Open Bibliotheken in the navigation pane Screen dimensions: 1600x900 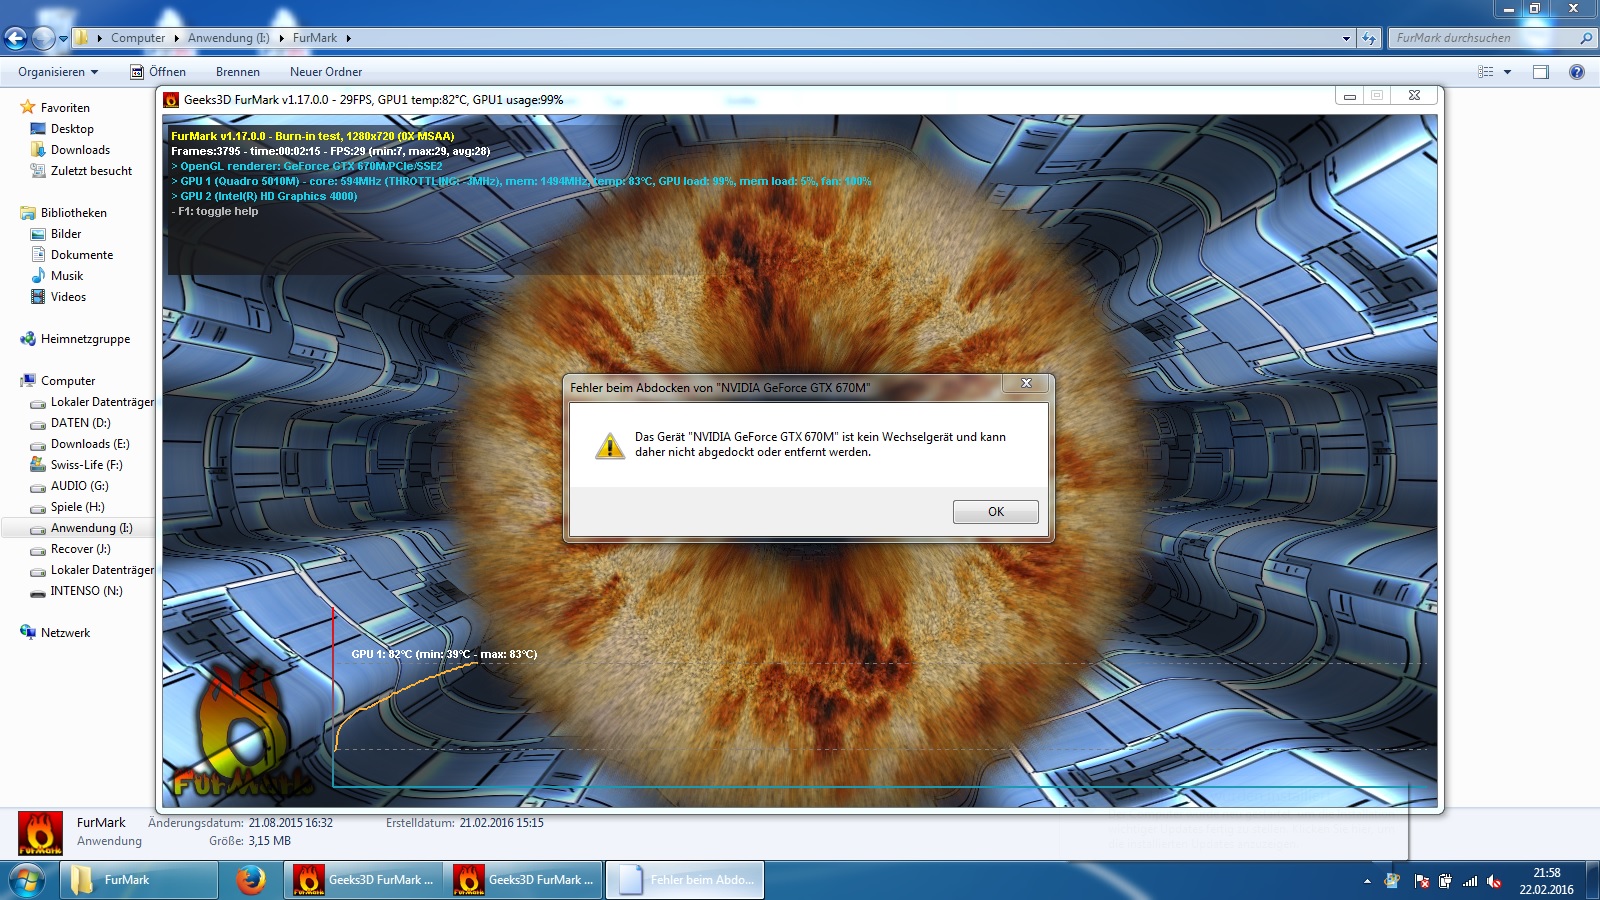point(73,213)
